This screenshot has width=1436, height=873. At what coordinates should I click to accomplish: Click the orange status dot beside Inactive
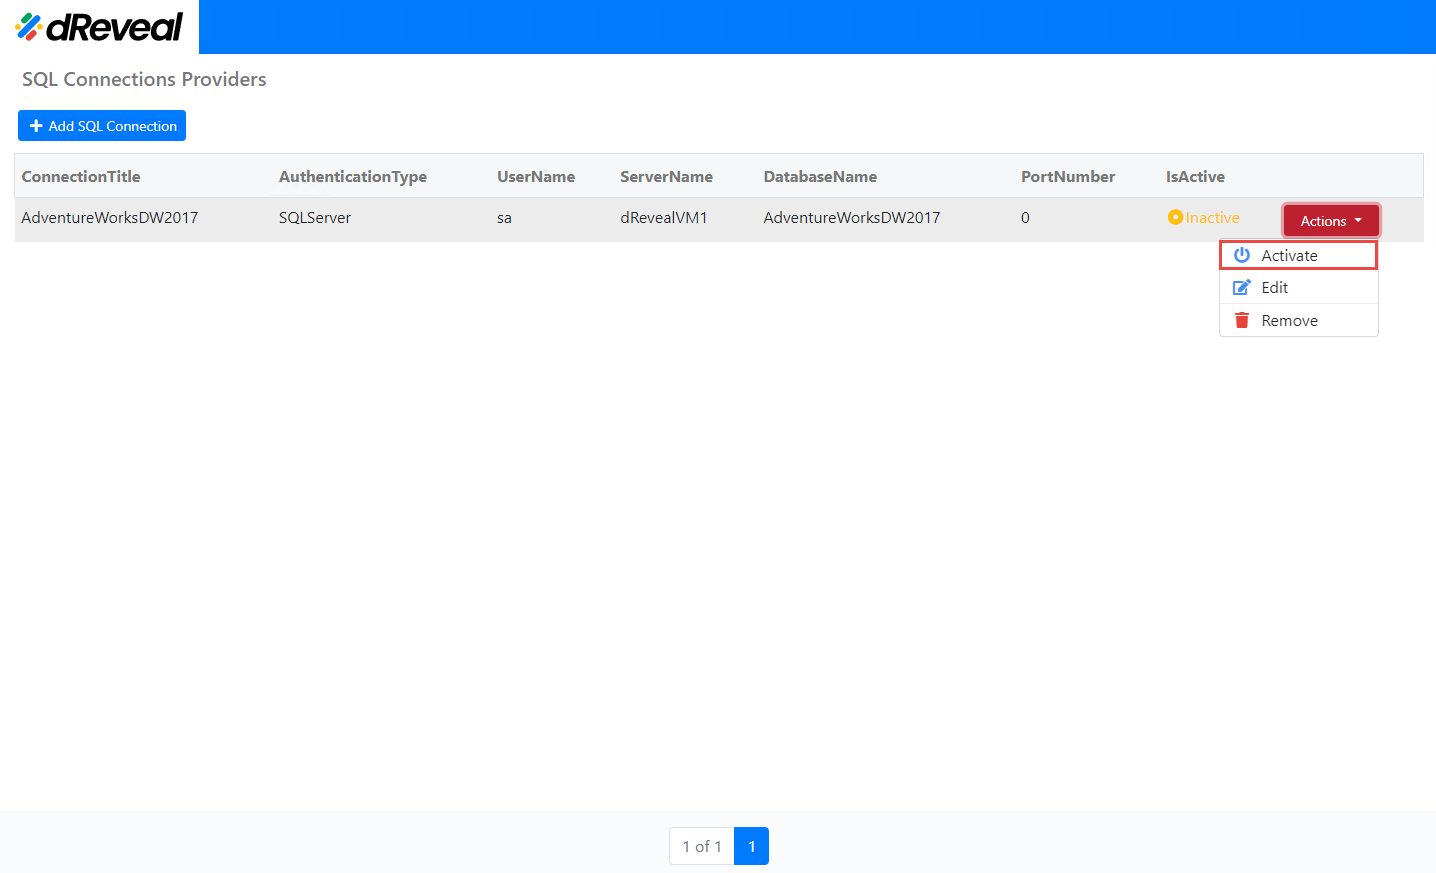click(x=1174, y=216)
